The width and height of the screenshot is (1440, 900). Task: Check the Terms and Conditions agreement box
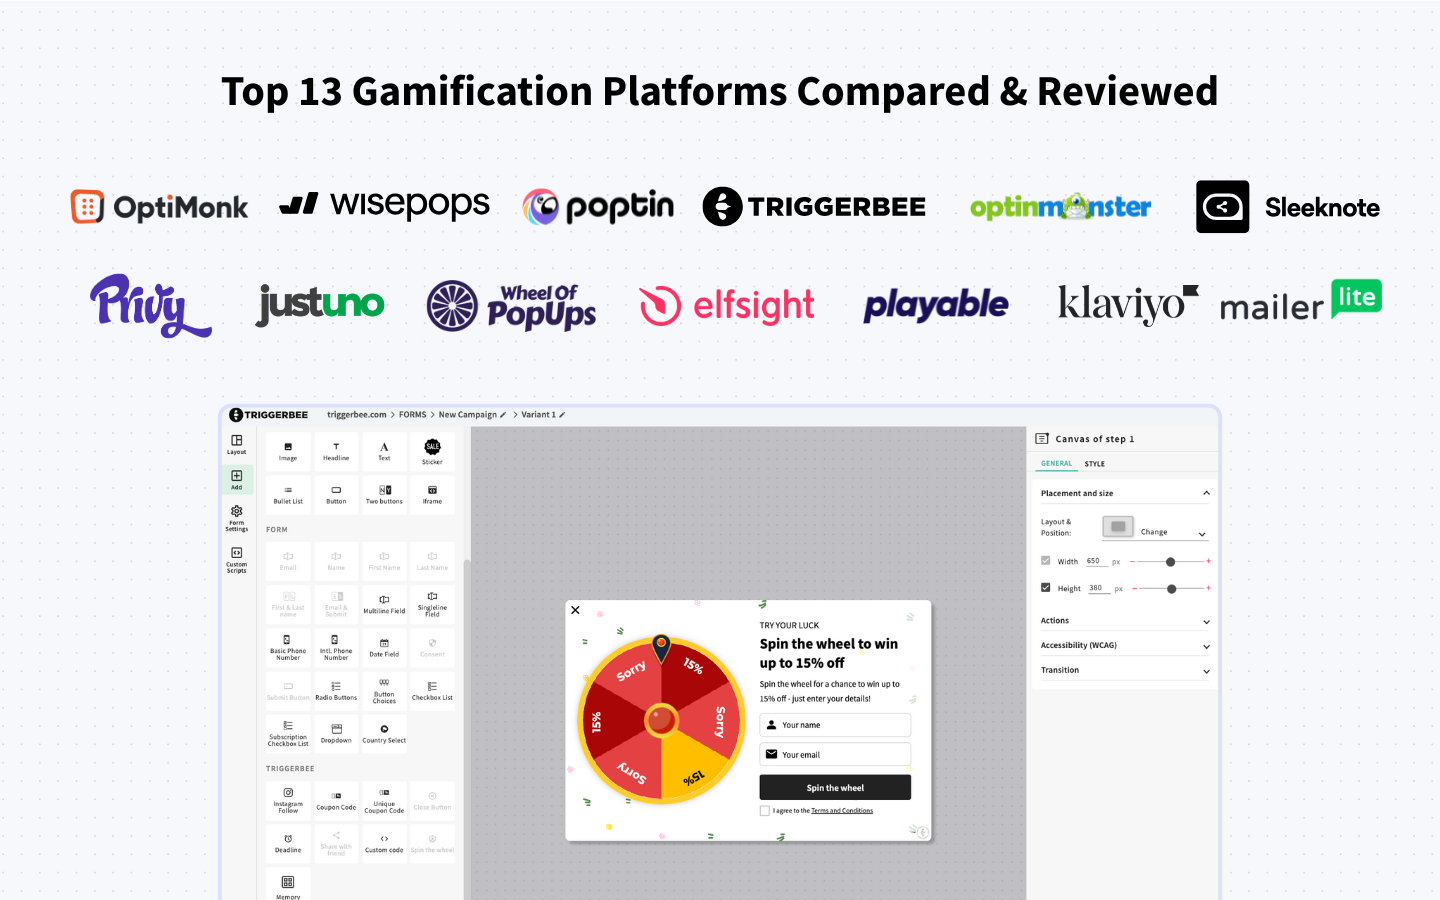click(x=765, y=811)
